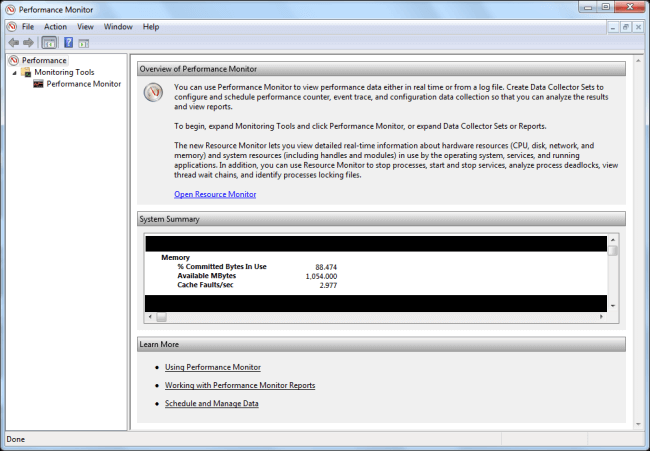Click the value 88.474
The image size is (650, 451).
(x=326, y=267)
